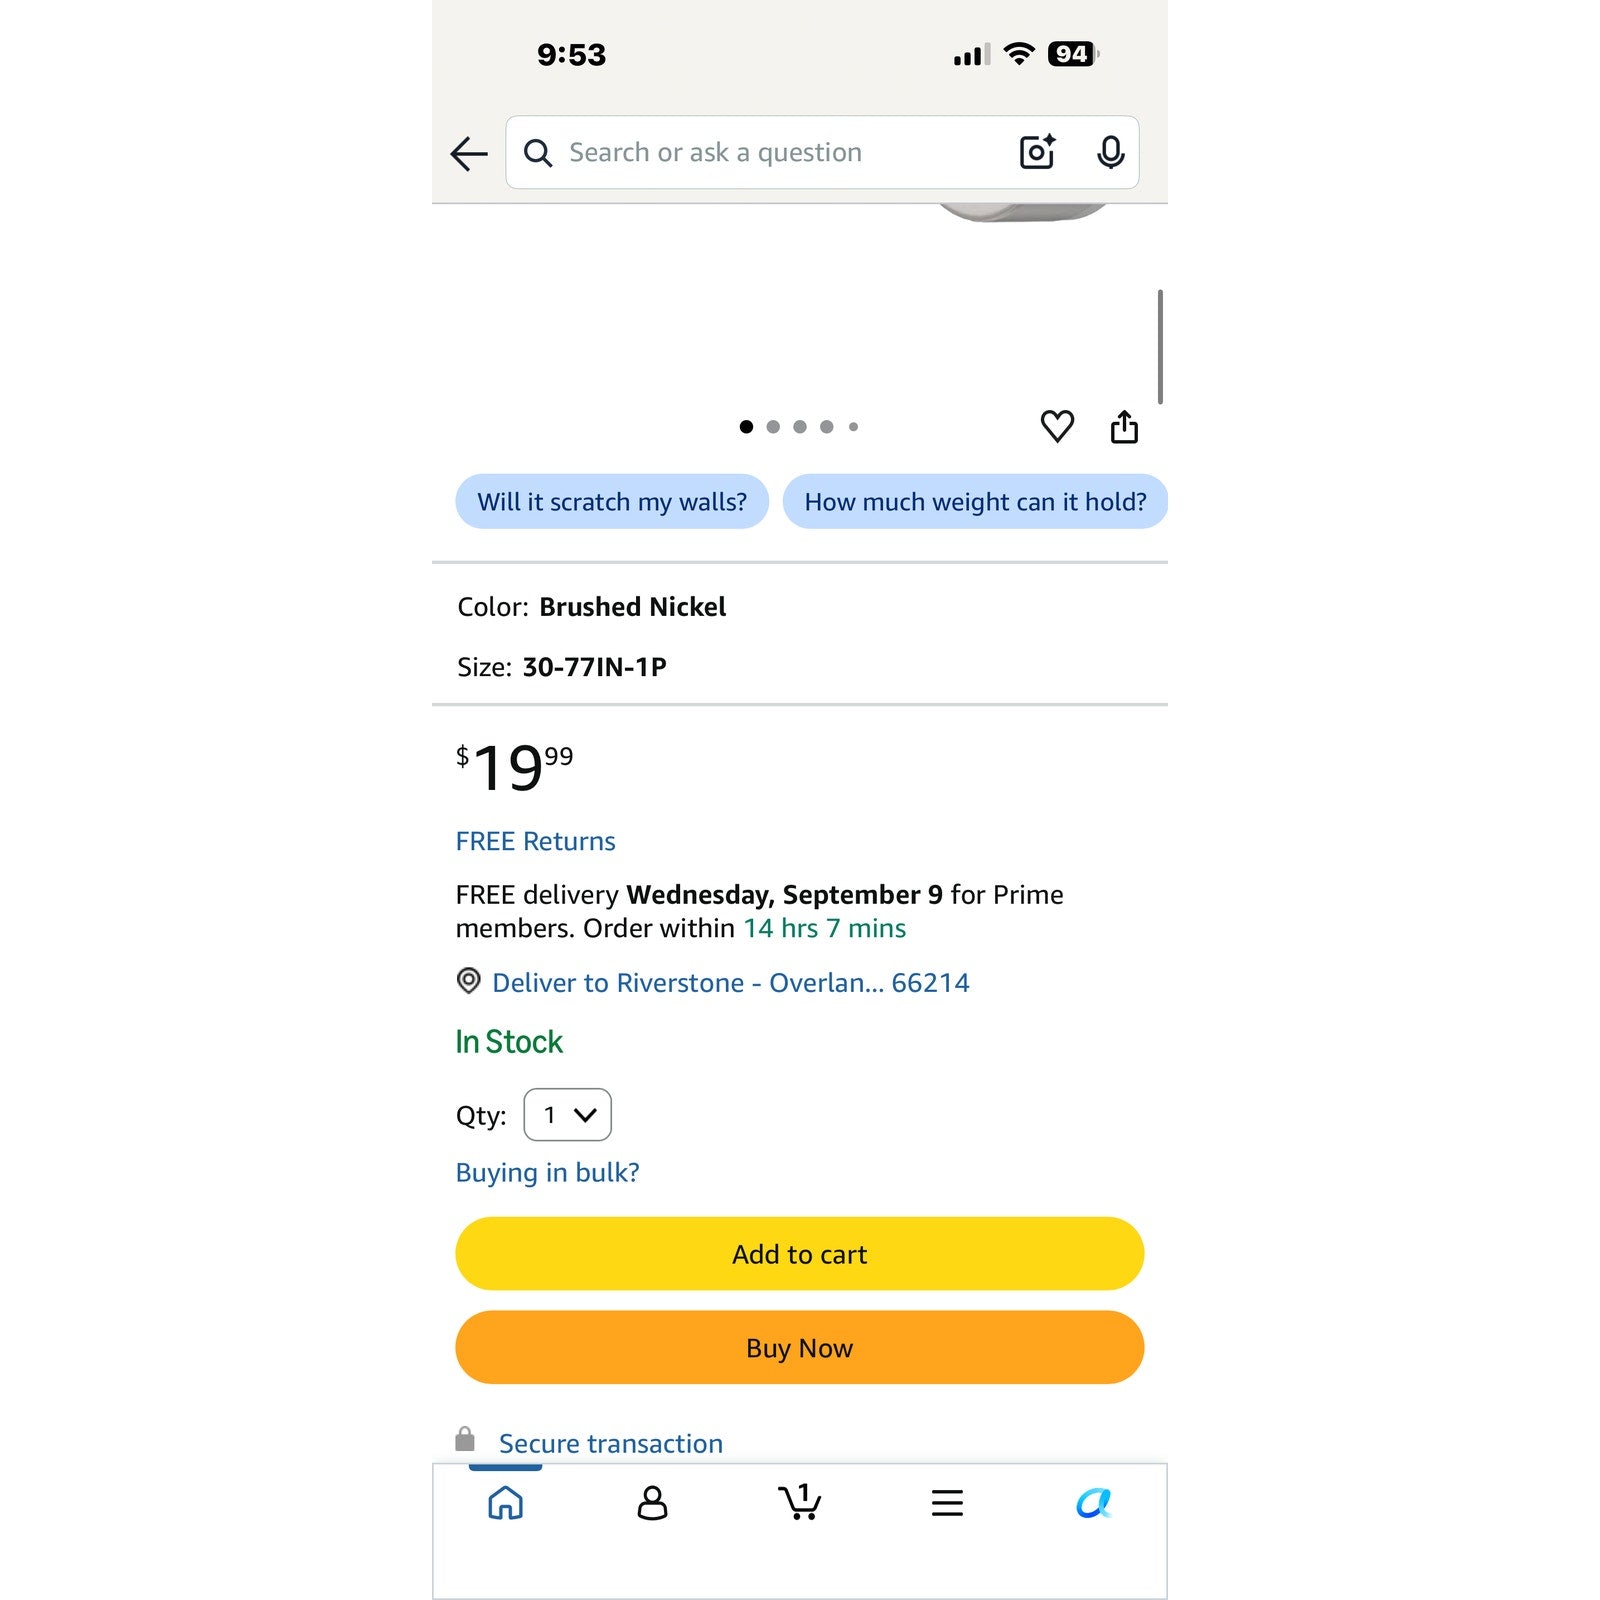This screenshot has width=1600, height=1600.
Task: Select 'Will it scratch my walls?' chip
Action: click(x=612, y=501)
